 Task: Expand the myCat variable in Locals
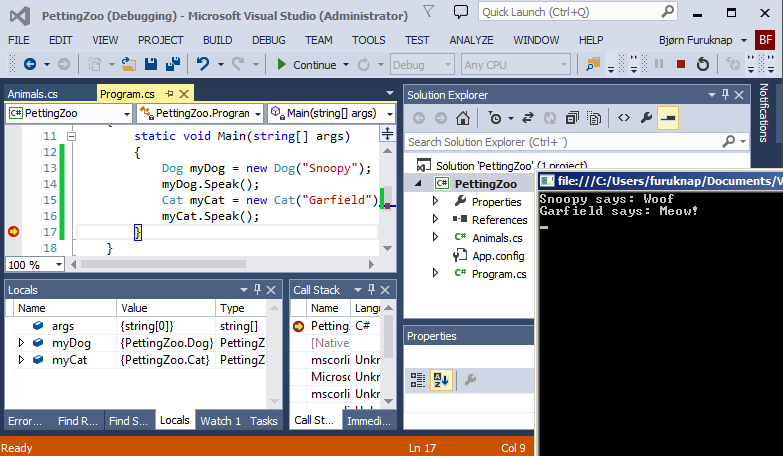21,360
